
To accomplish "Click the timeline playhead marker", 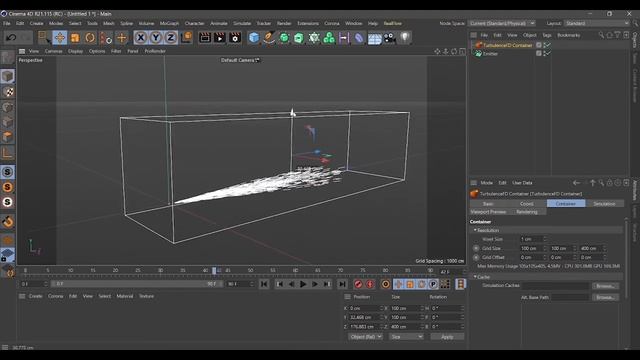I will (x=214, y=271).
